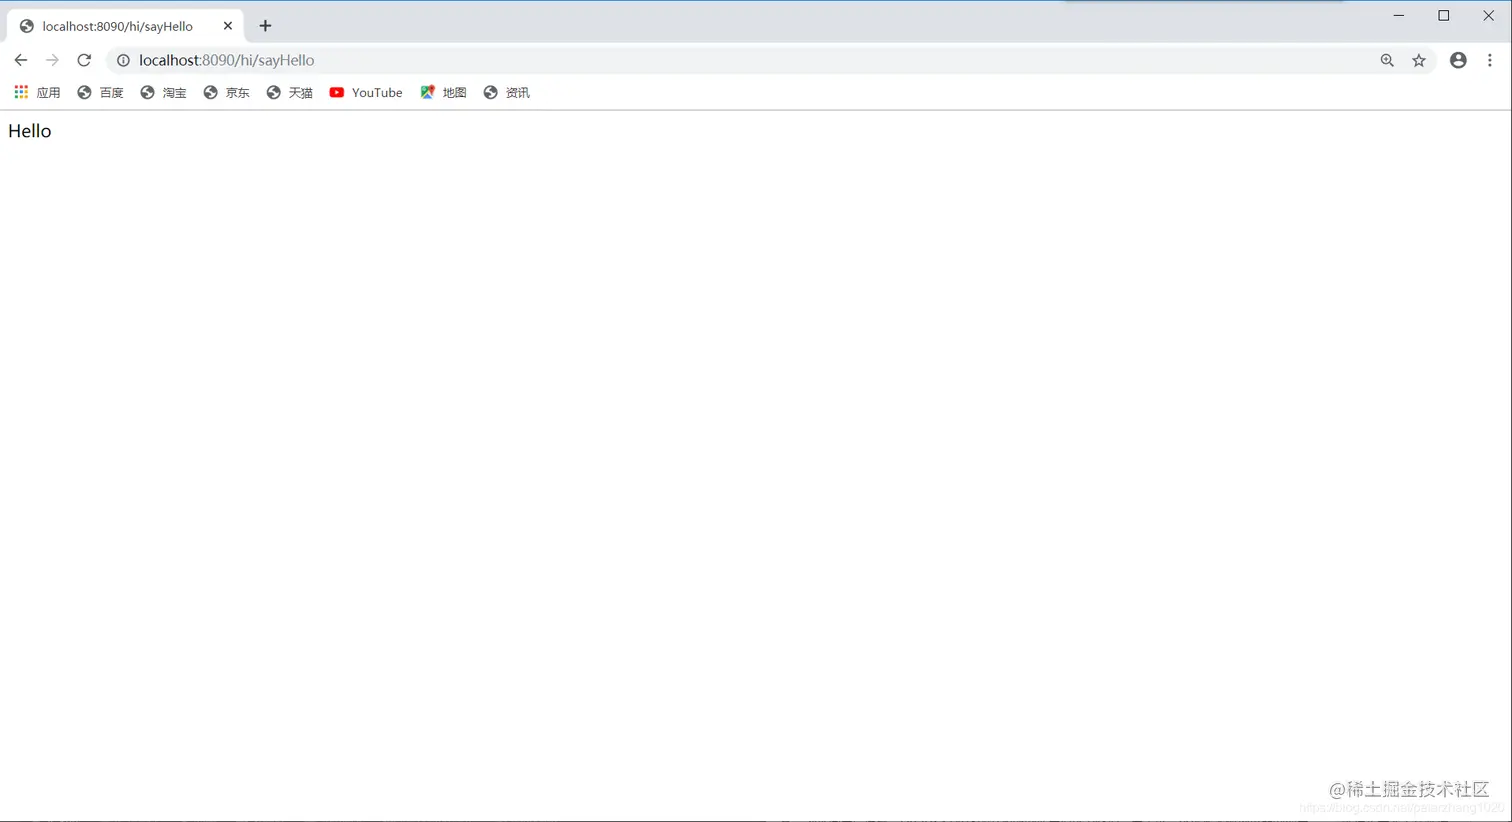Open Chrome's three-dot menu

[1490, 61]
